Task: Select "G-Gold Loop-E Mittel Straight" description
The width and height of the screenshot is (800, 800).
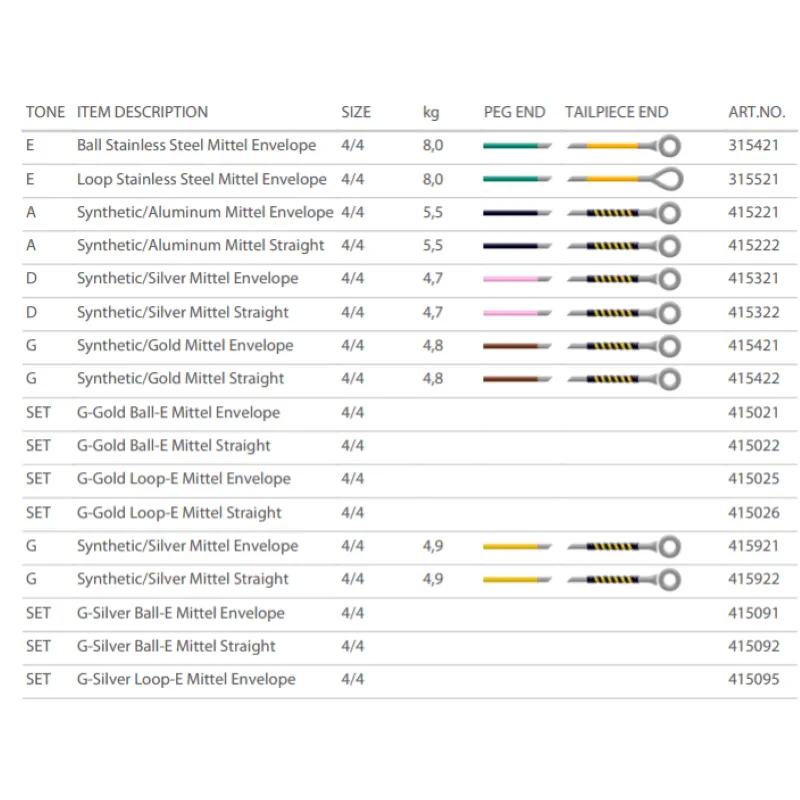Action: tap(179, 513)
